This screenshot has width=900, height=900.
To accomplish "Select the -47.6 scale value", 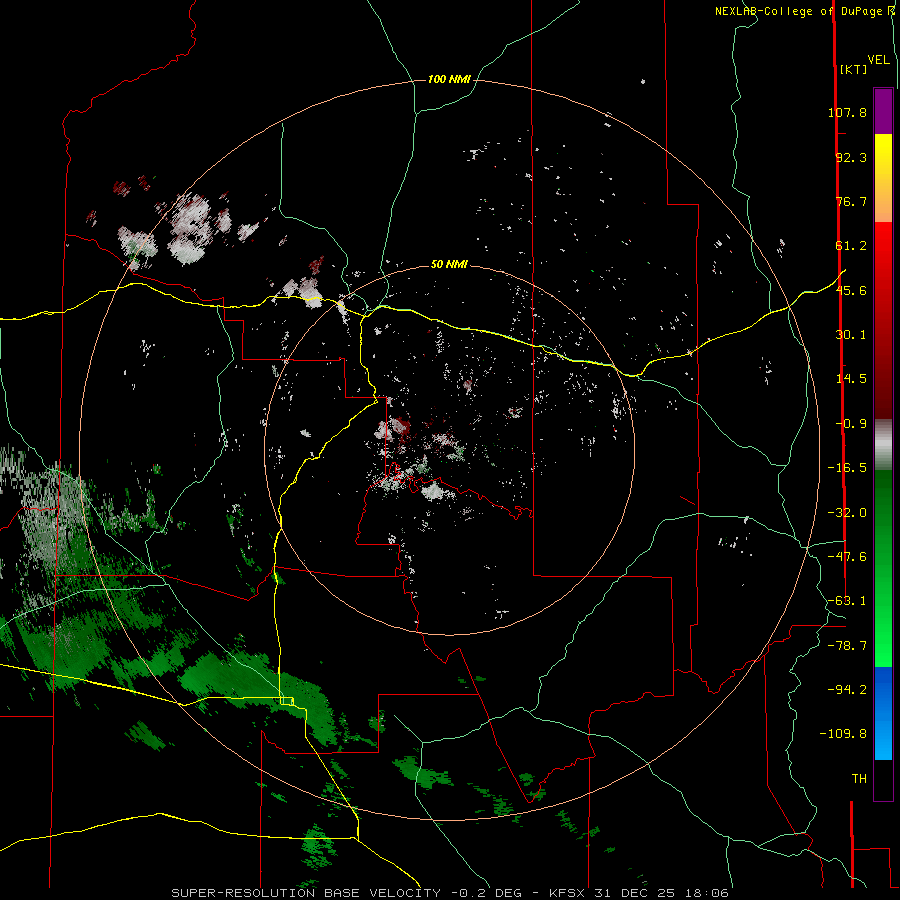I will [x=847, y=557].
